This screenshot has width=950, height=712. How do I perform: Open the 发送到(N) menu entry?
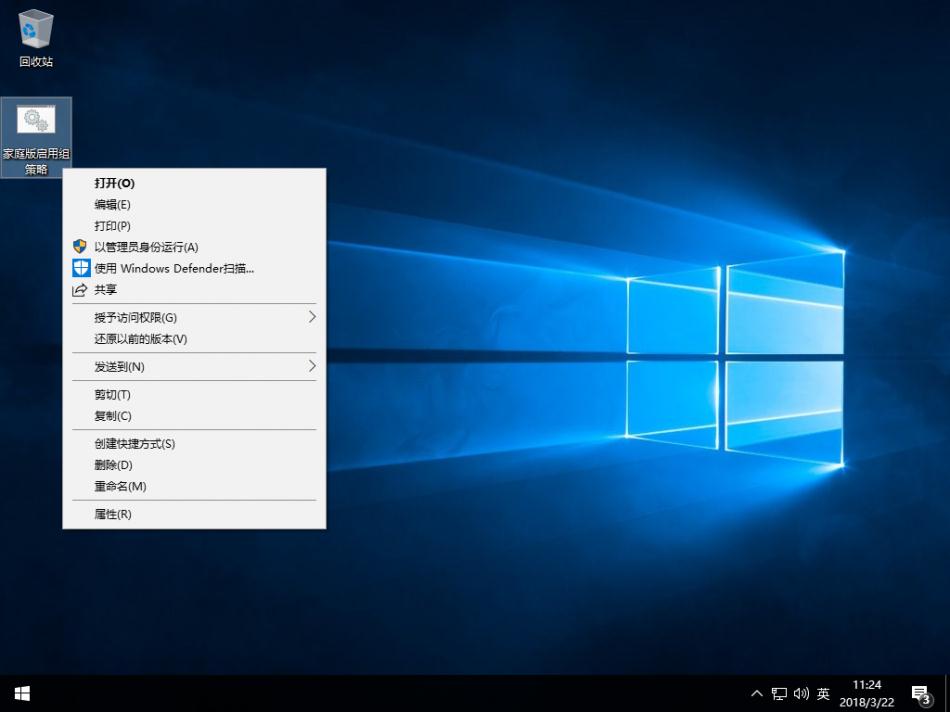(194, 367)
